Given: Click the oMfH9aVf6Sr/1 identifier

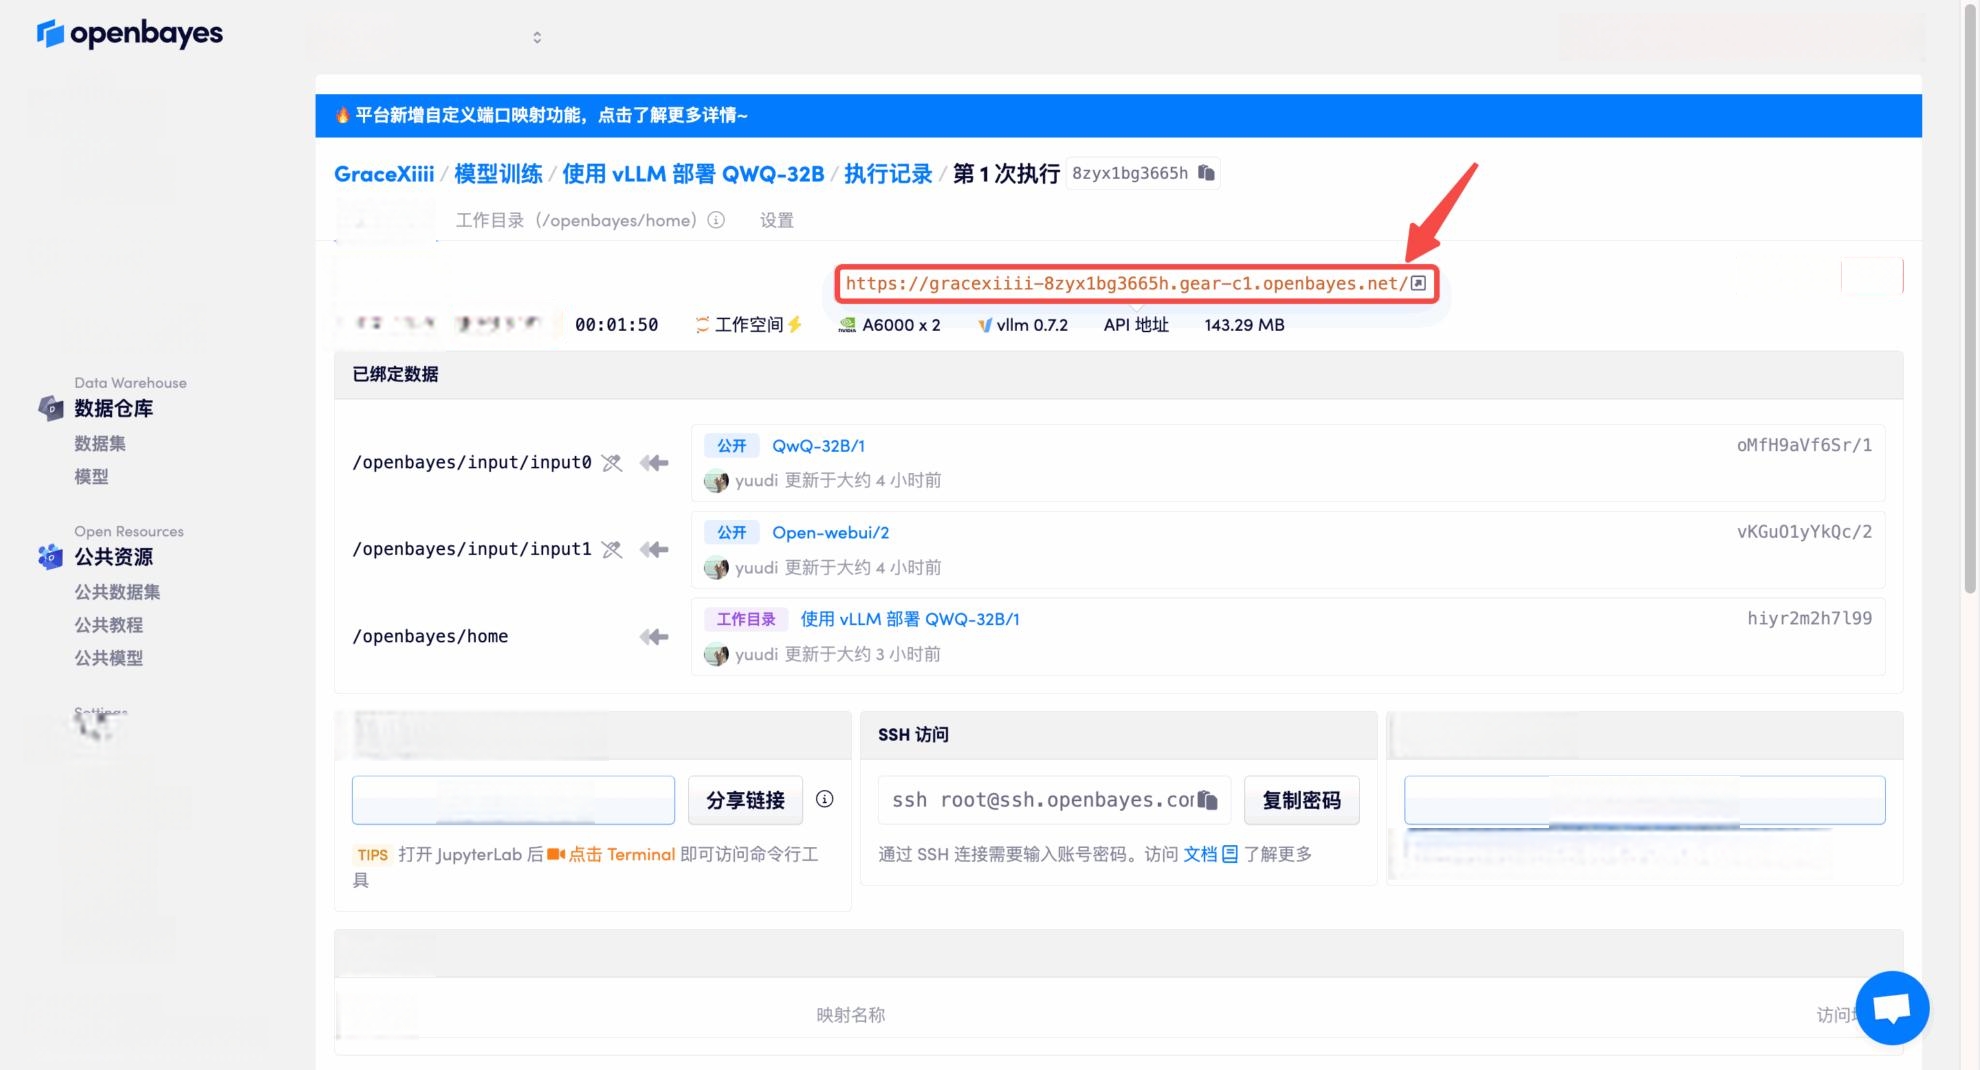Looking at the screenshot, I should point(1804,445).
